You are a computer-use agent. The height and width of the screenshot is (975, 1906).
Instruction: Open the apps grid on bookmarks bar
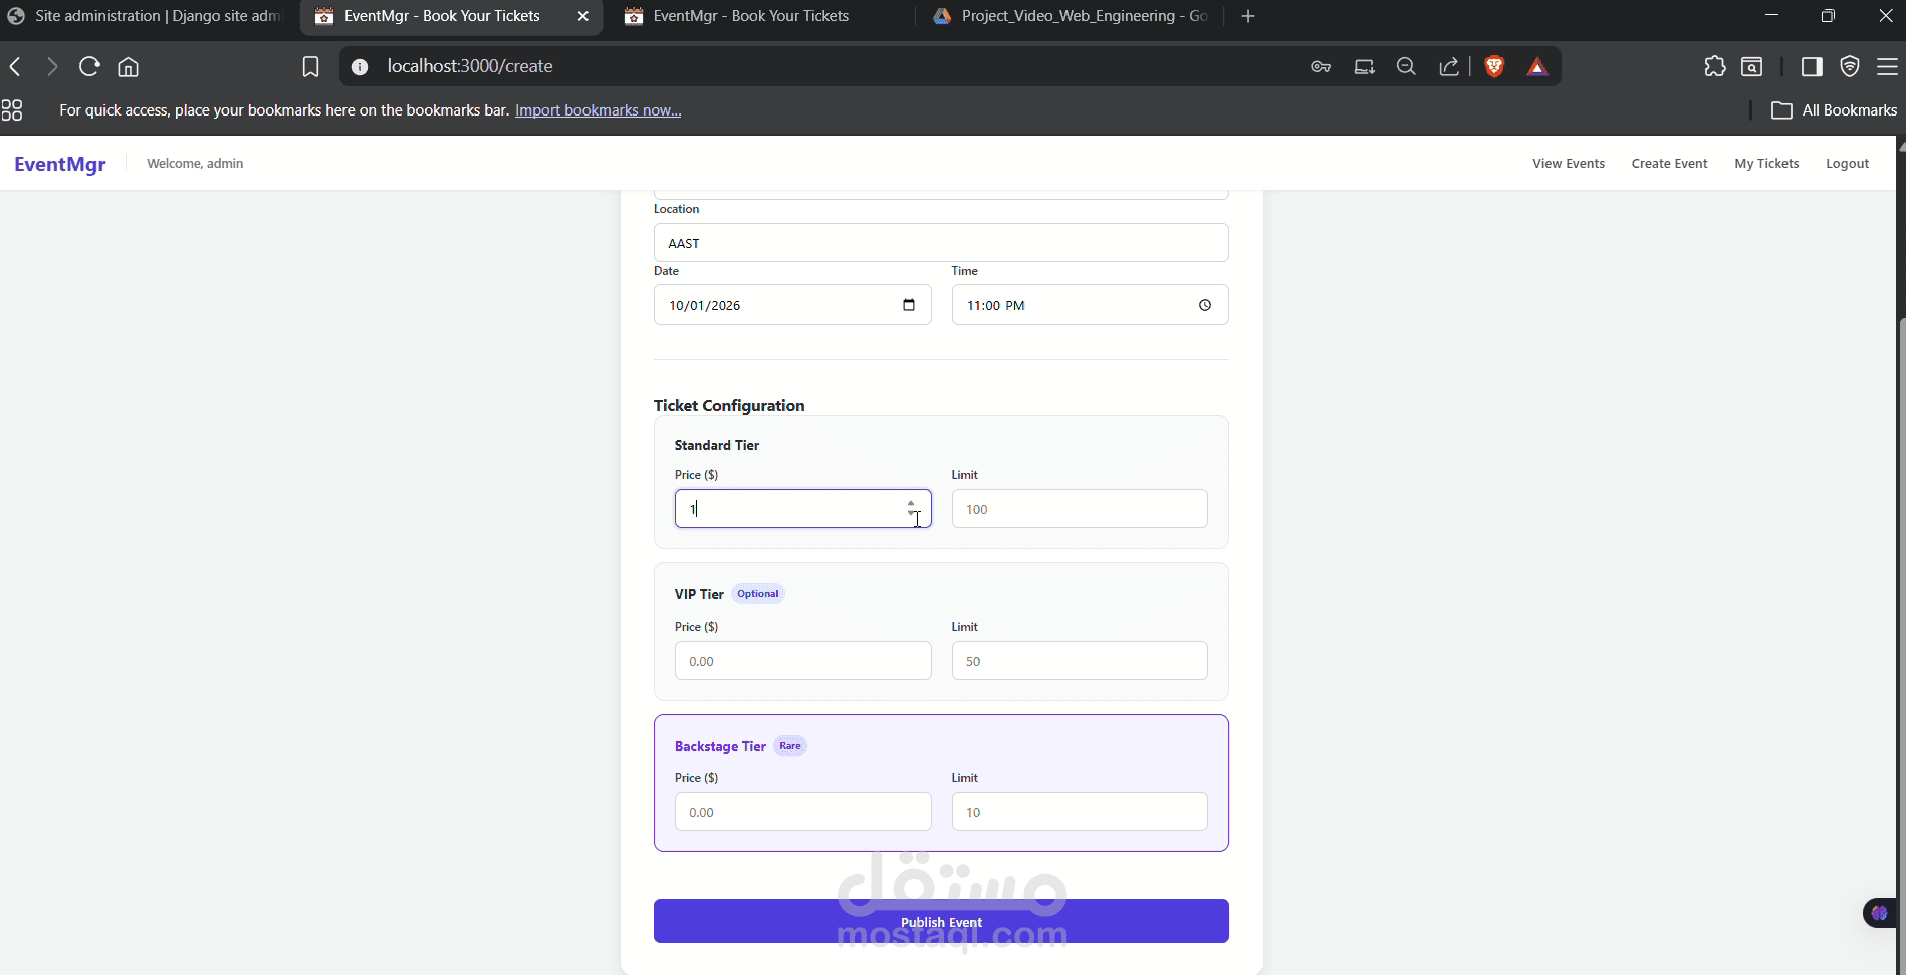pyautogui.click(x=12, y=110)
